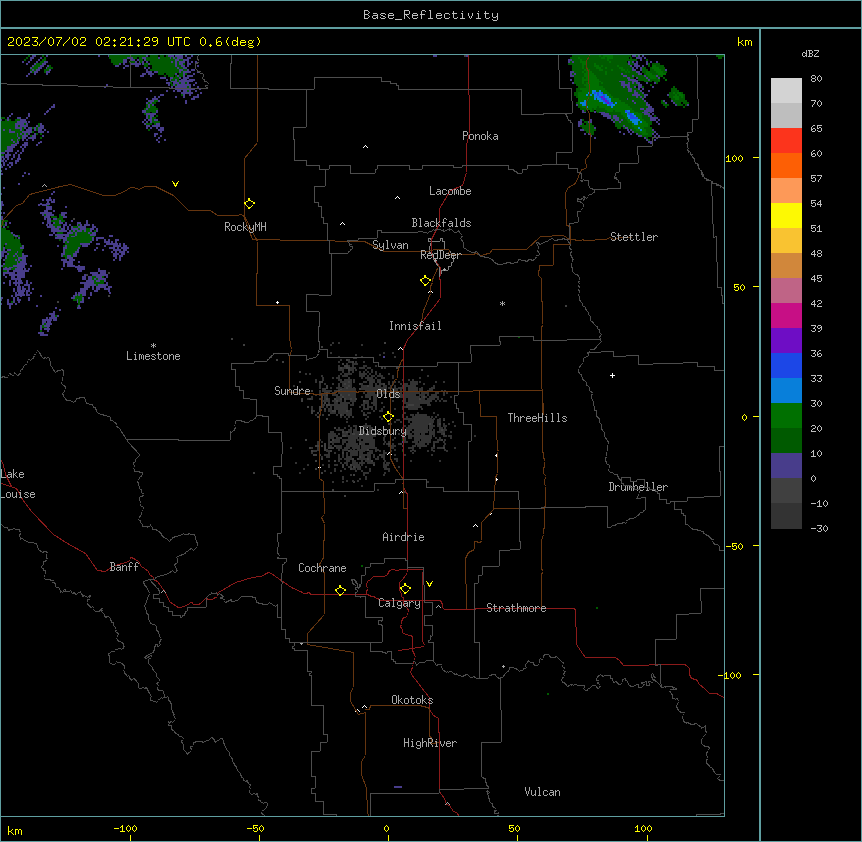The image size is (862, 842).
Task: Click the Ponoka label
Action: coord(480,136)
